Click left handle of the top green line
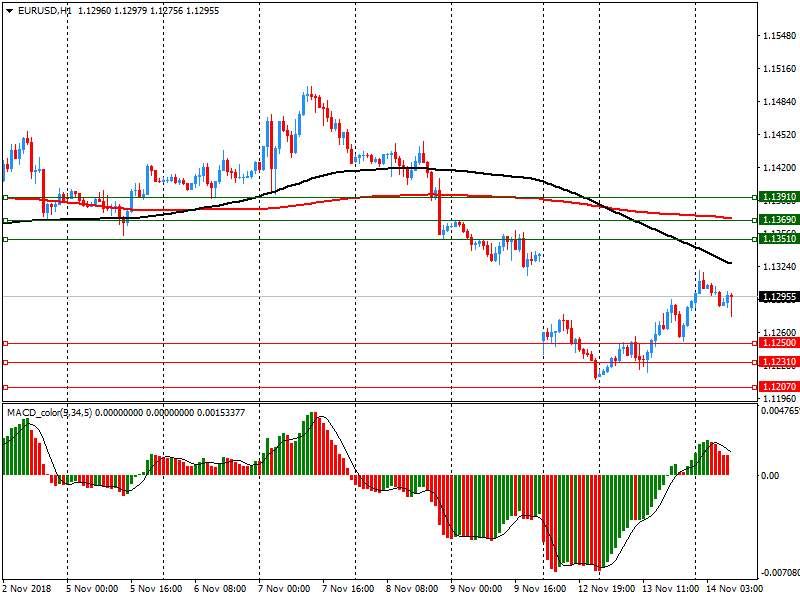The width and height of the screenshot is (800, 600). (5, 198)
